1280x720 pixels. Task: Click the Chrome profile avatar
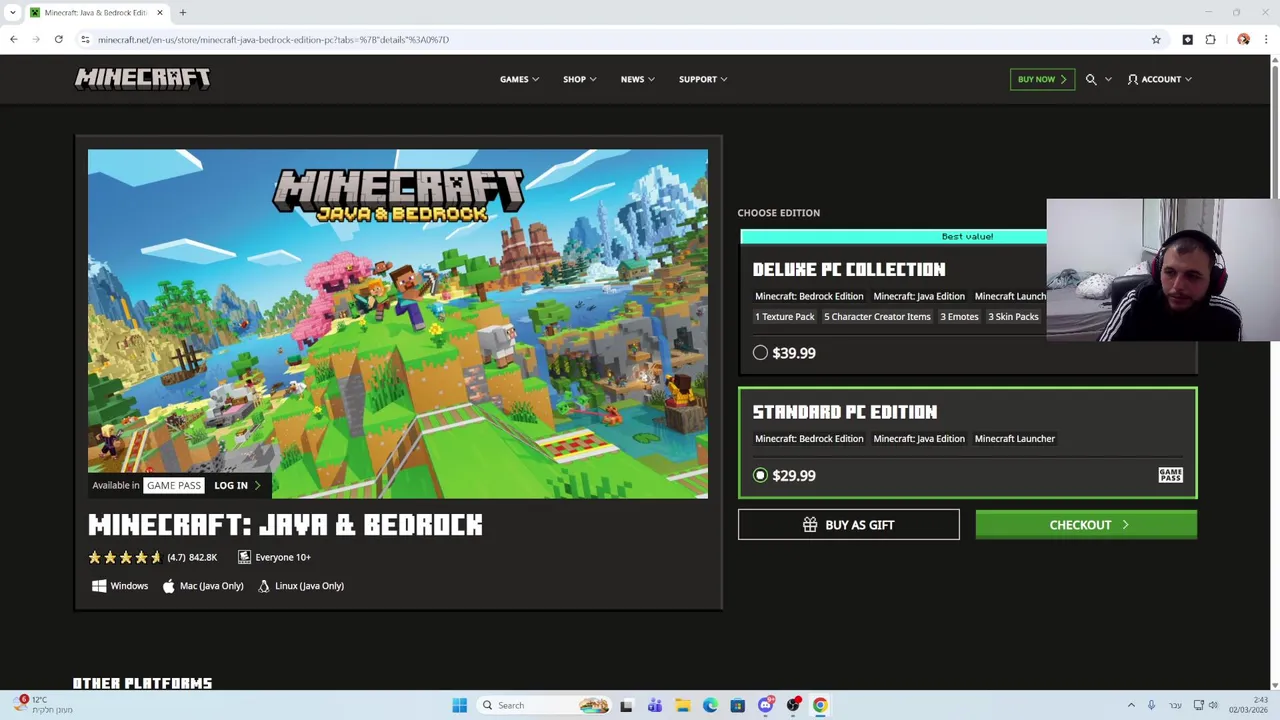[x=1243, y=40]
